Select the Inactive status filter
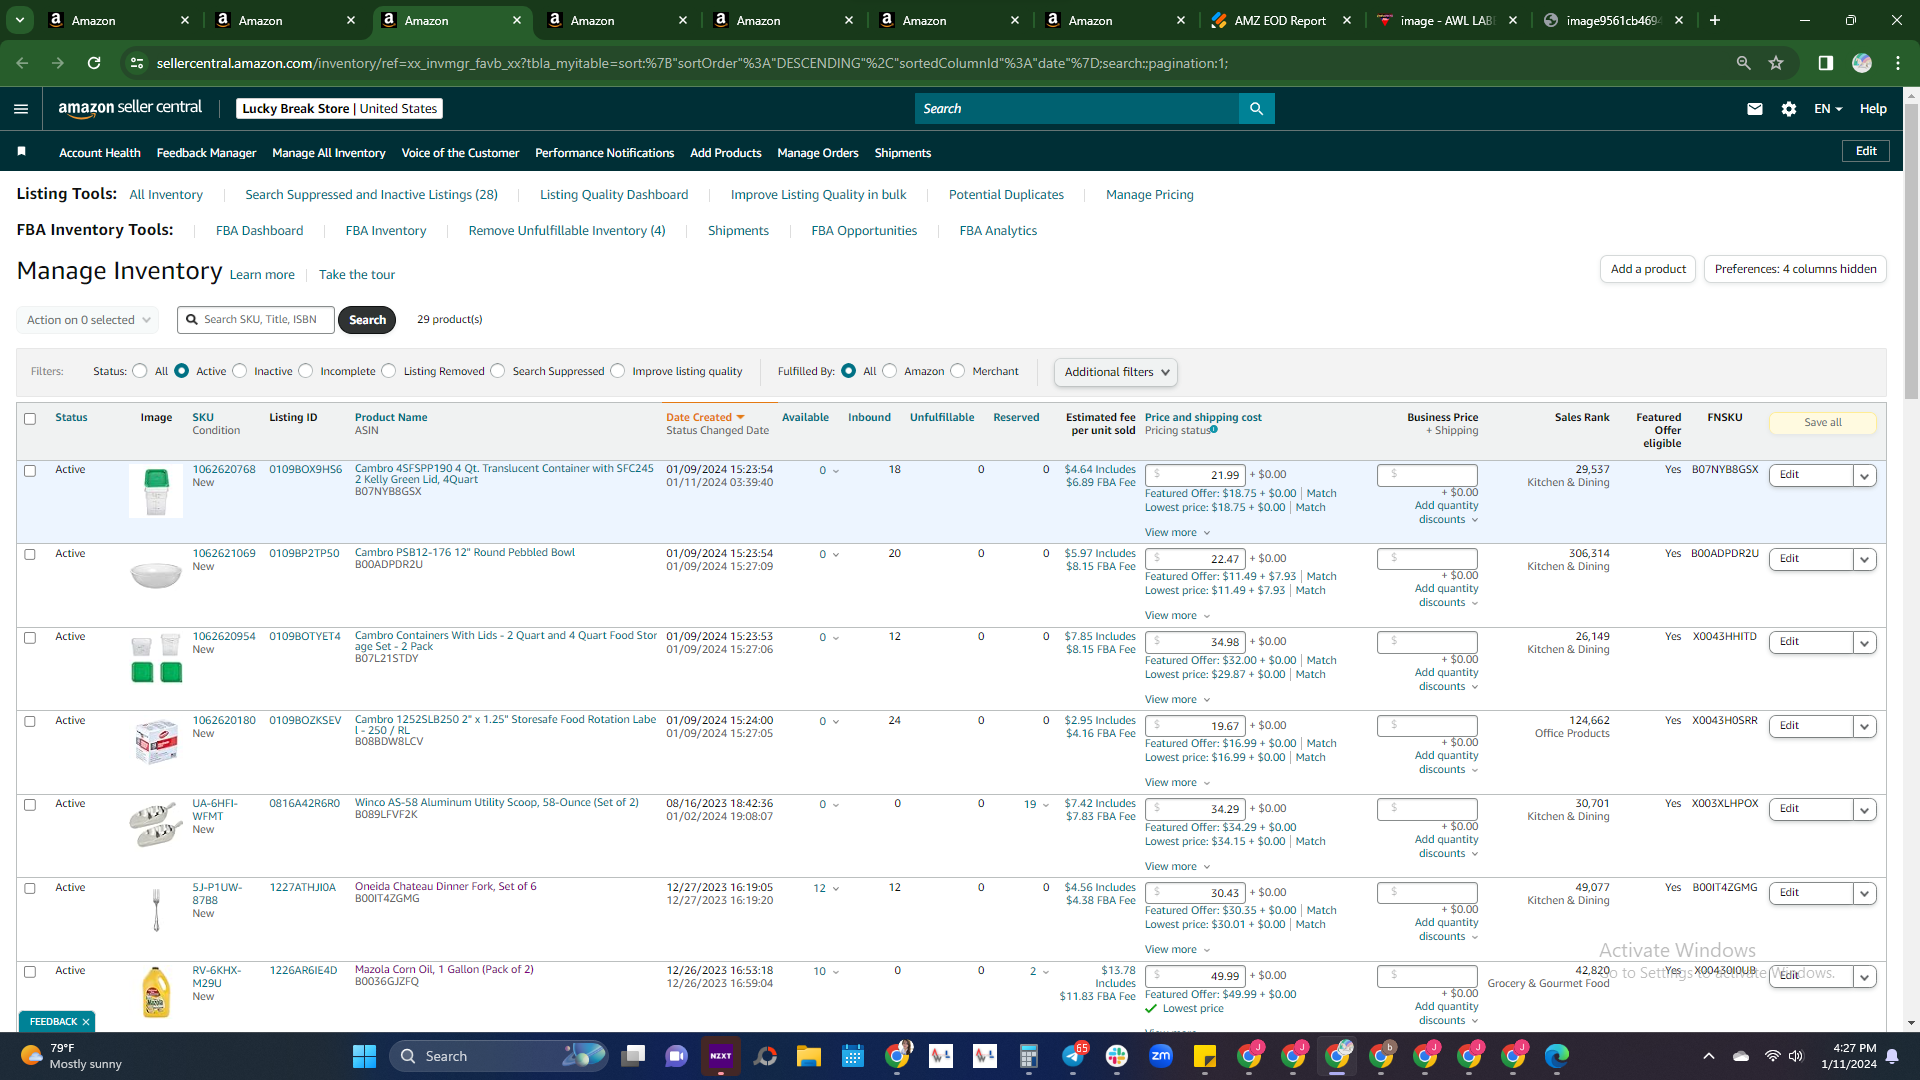This screenshot has width=1920, height=1080. 240,371
